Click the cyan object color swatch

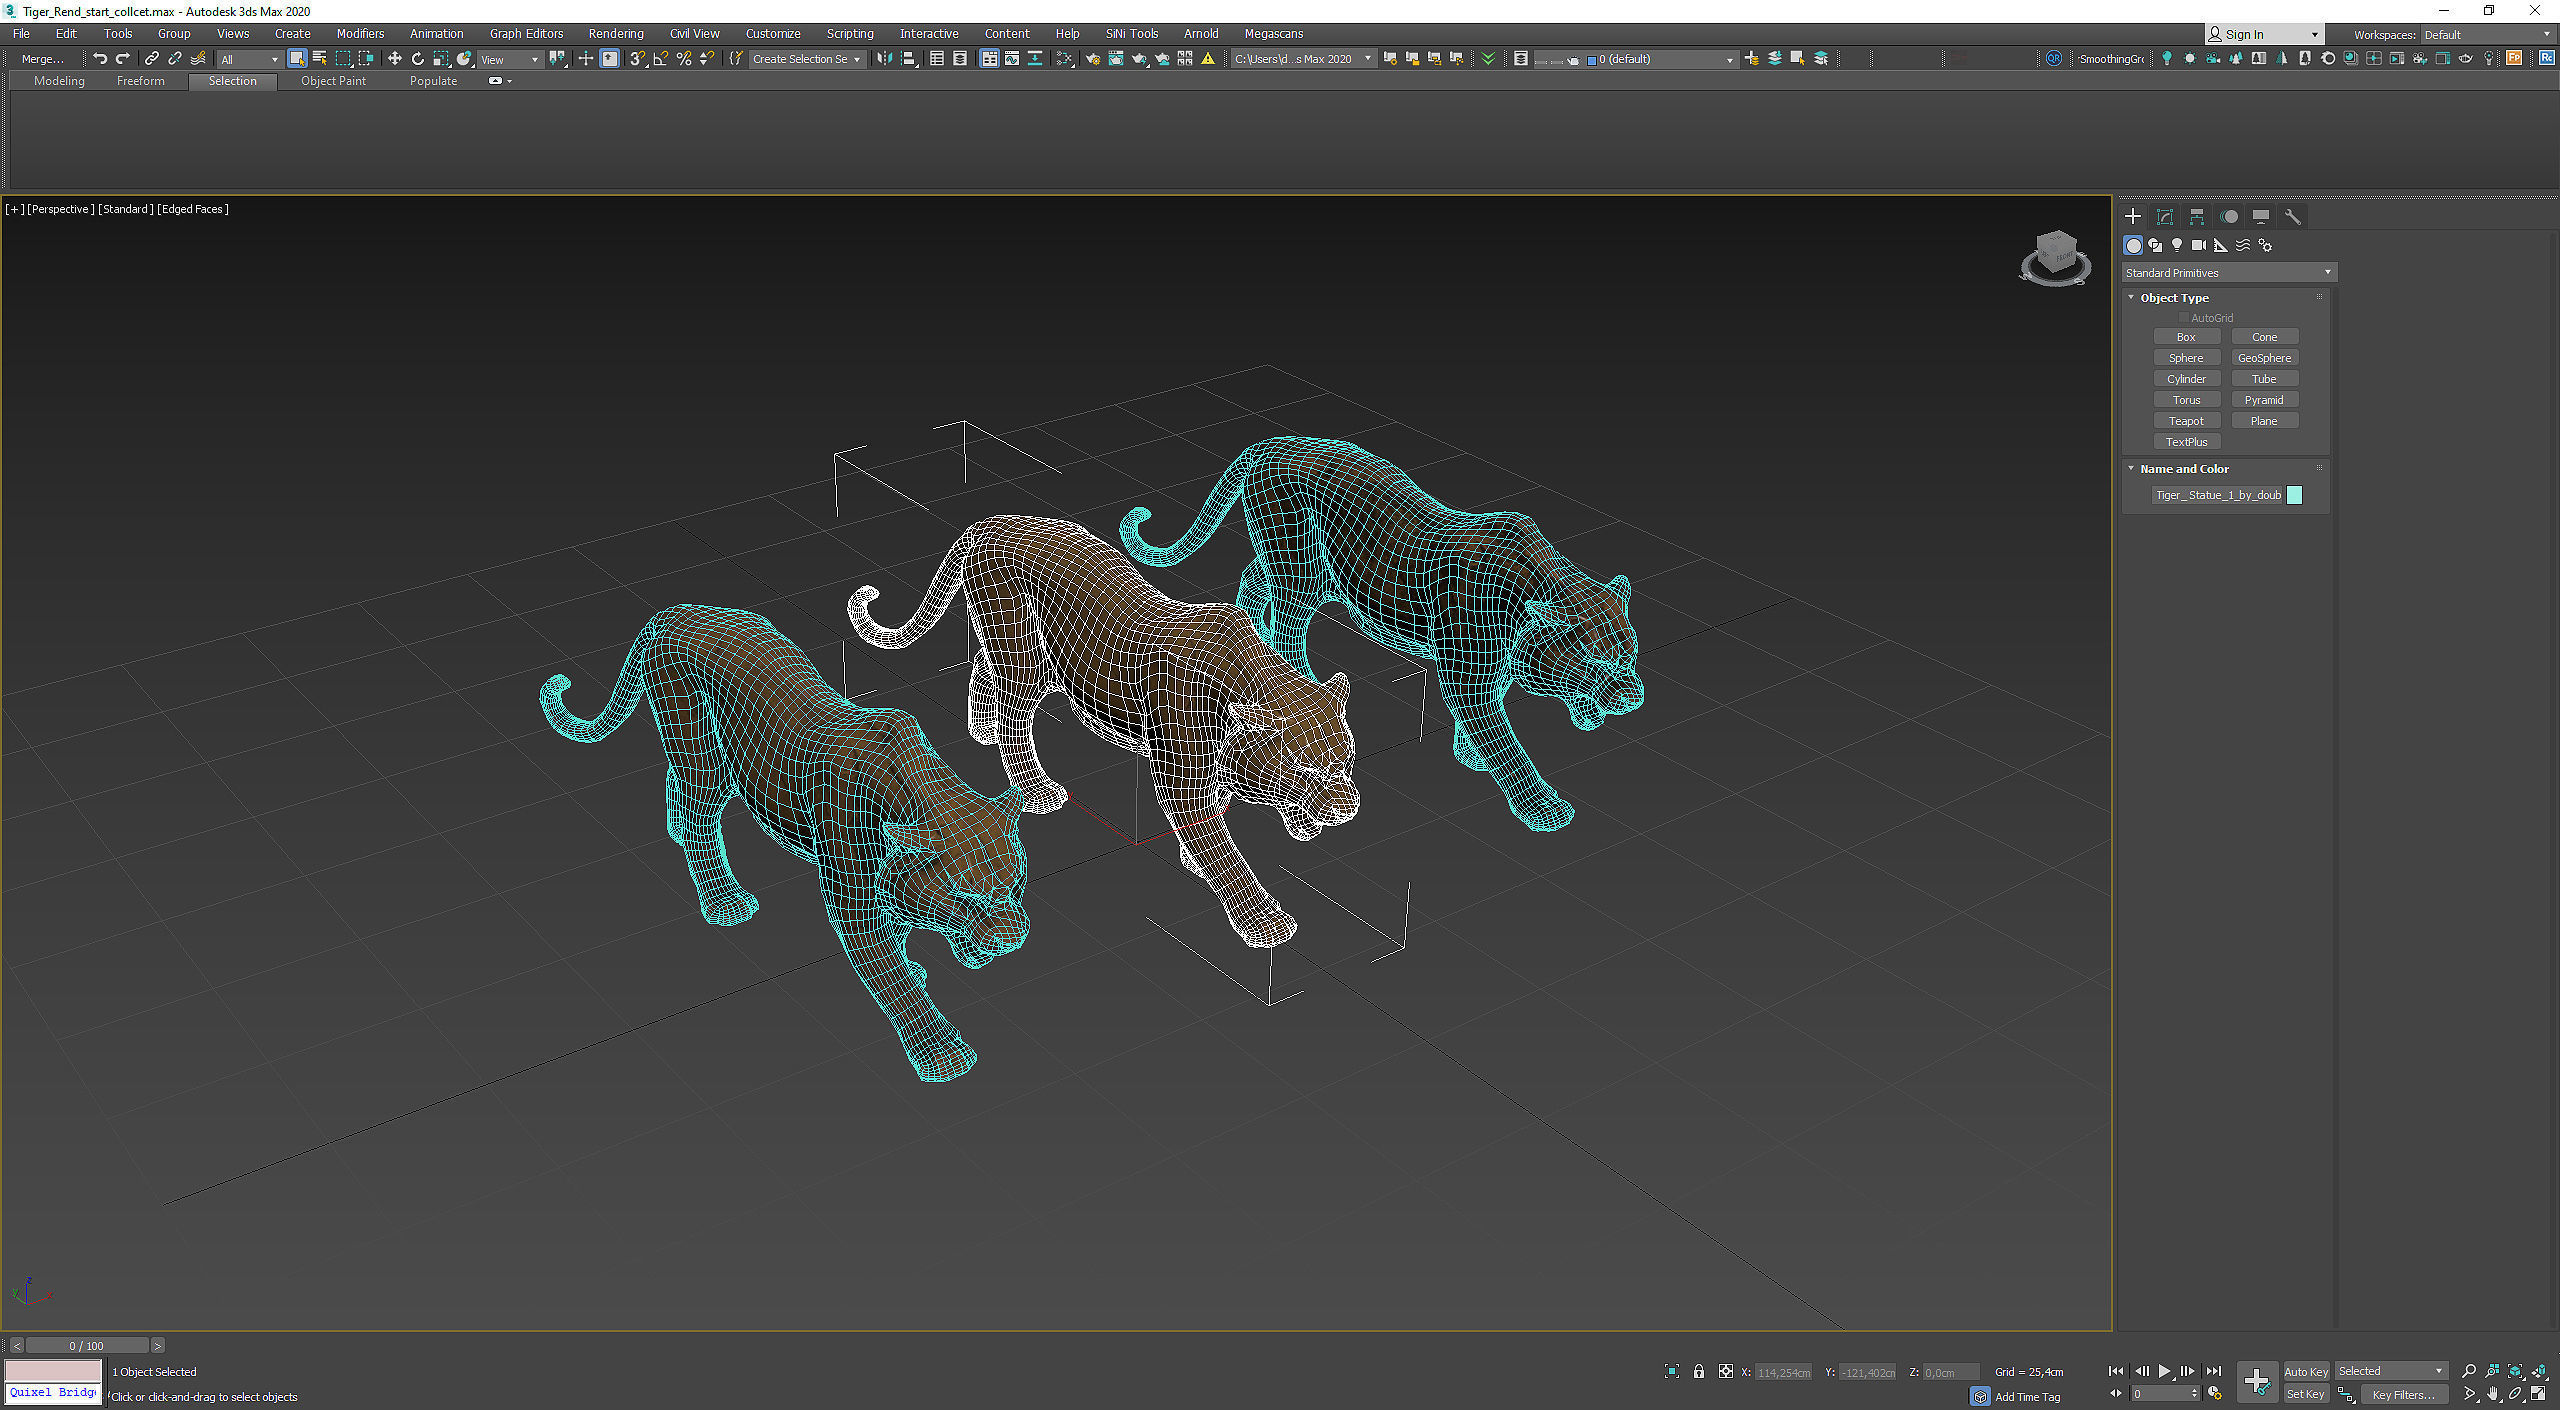tap(2295, 495)
